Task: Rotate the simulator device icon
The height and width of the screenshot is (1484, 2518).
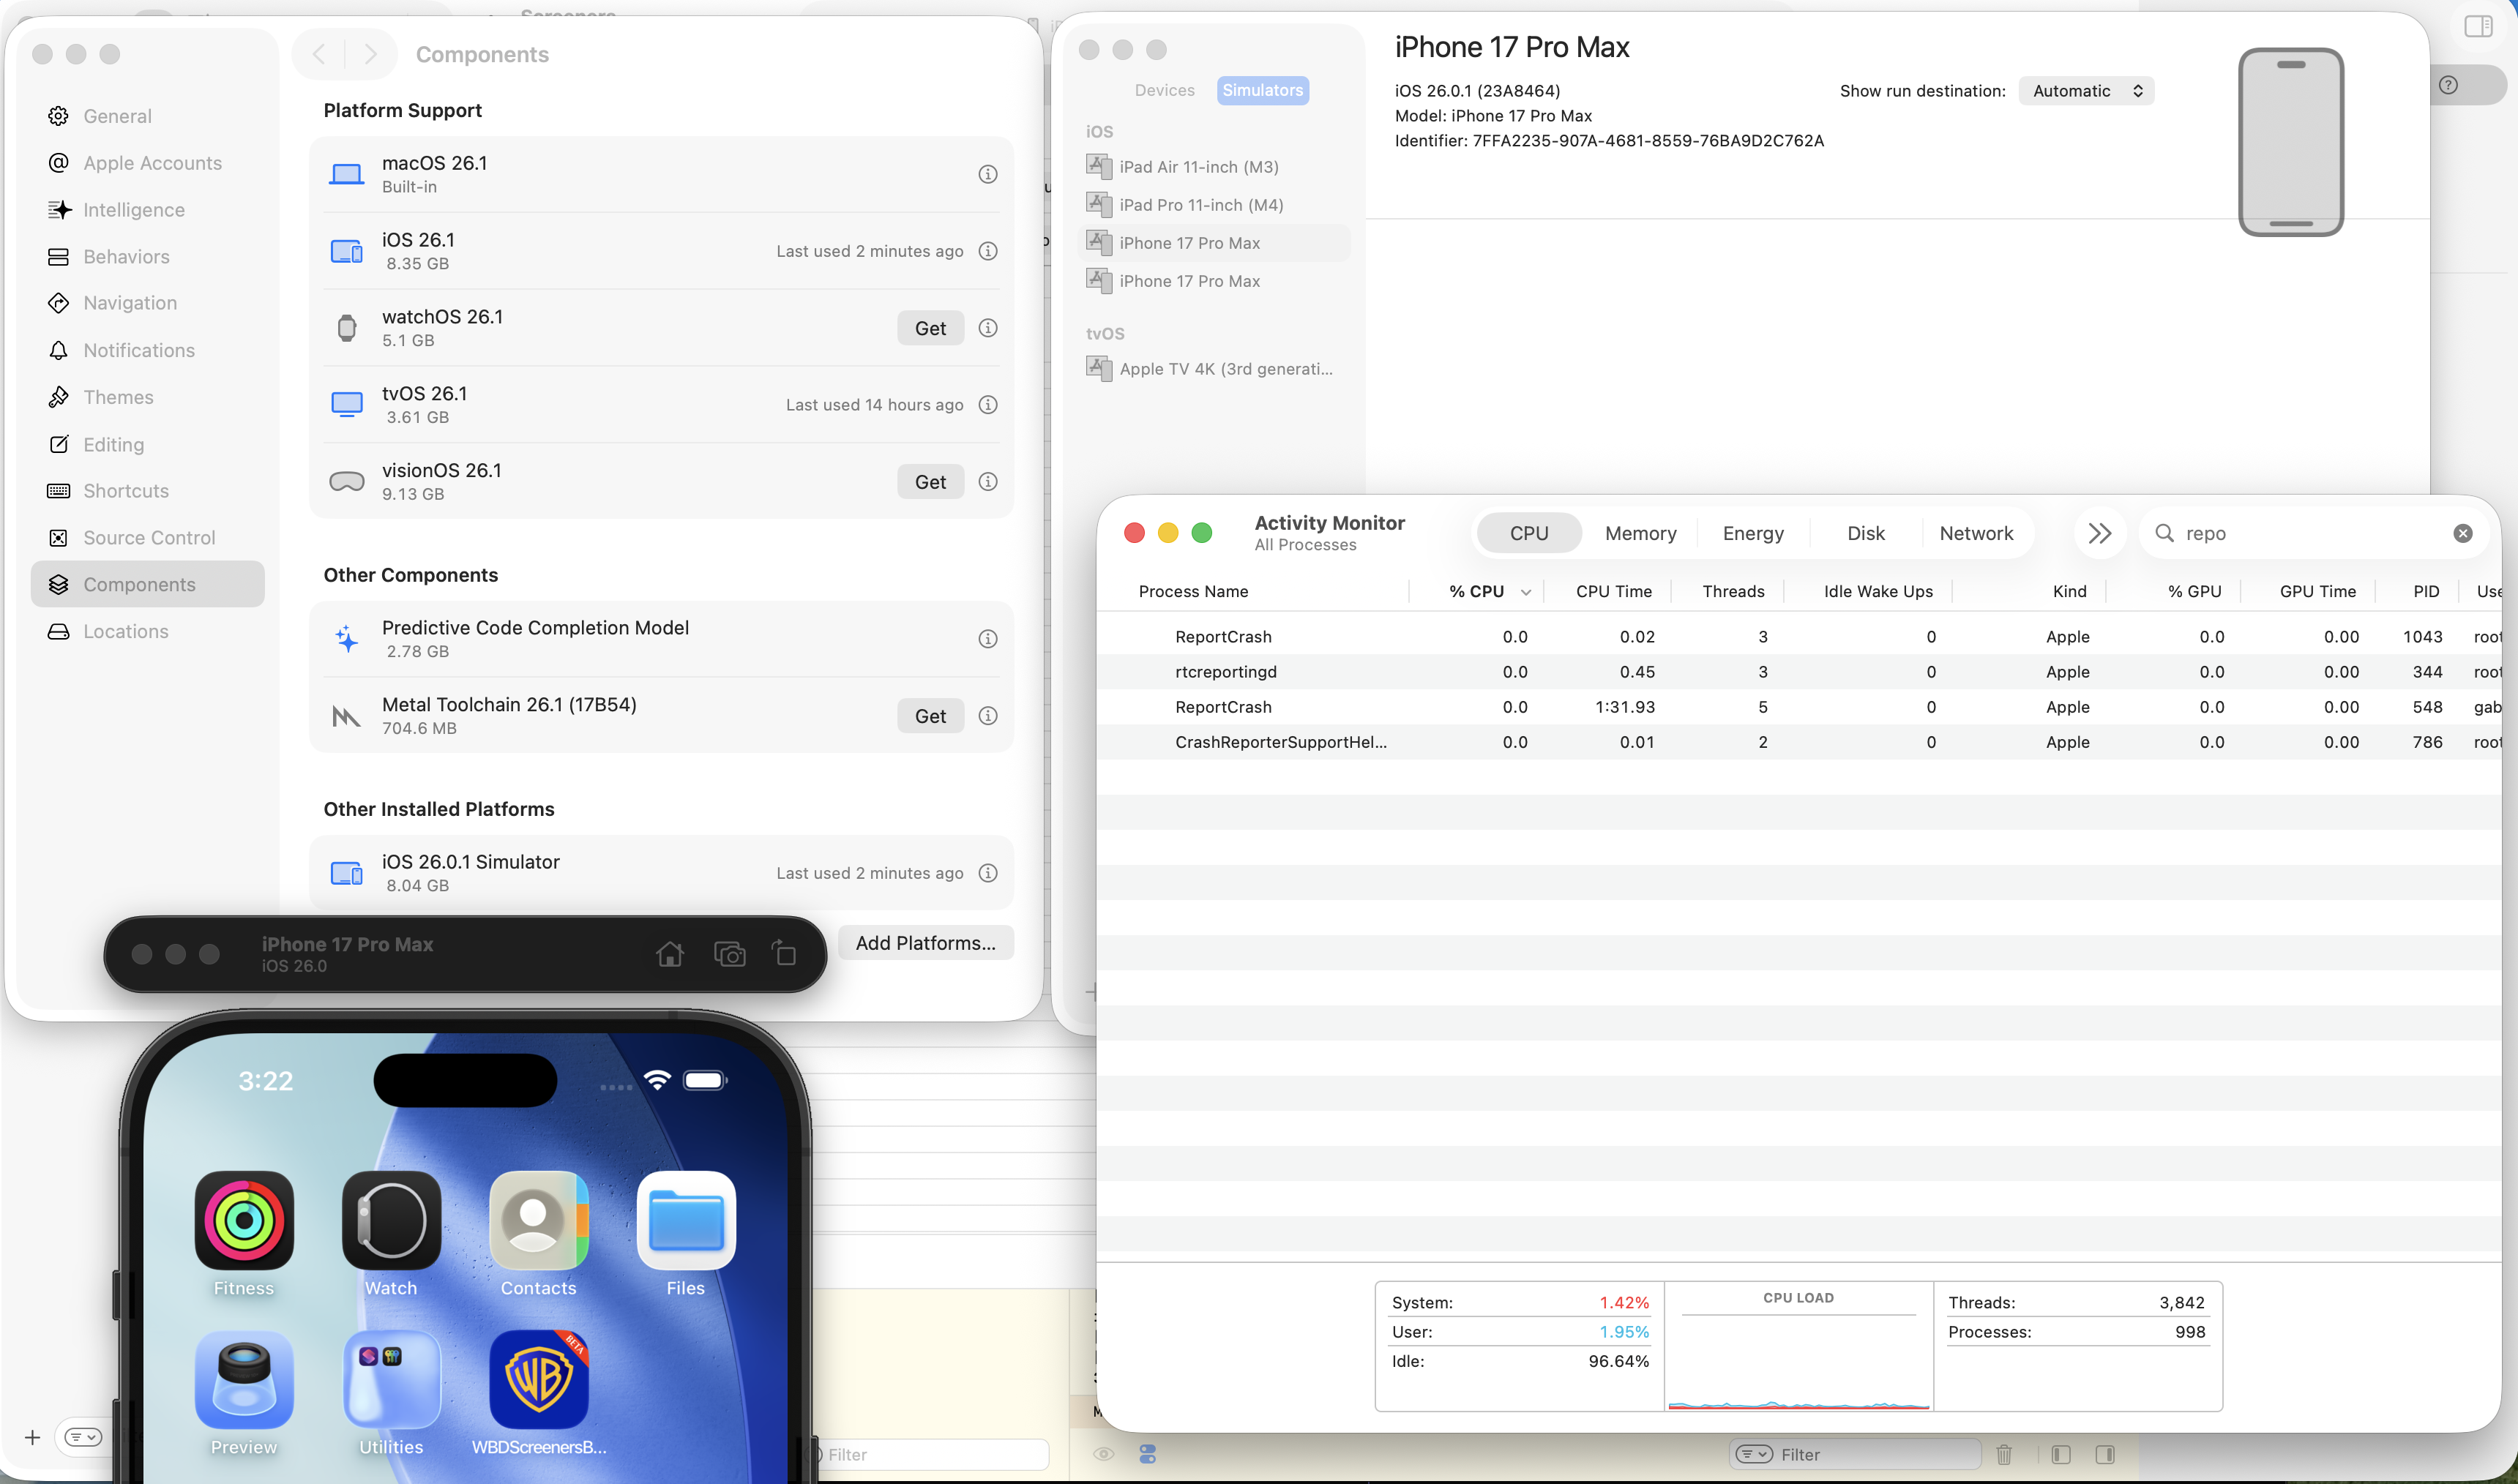Action: (785, 954)
